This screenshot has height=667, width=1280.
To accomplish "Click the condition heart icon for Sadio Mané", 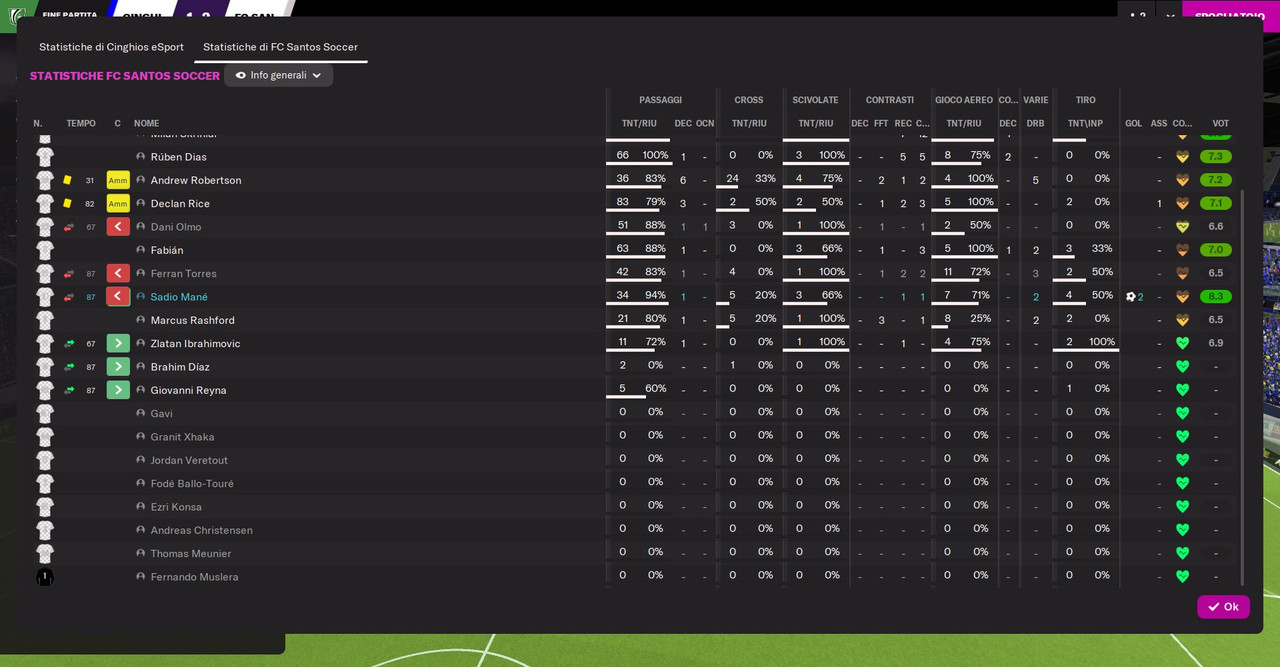I will [x=1183, y=297].
